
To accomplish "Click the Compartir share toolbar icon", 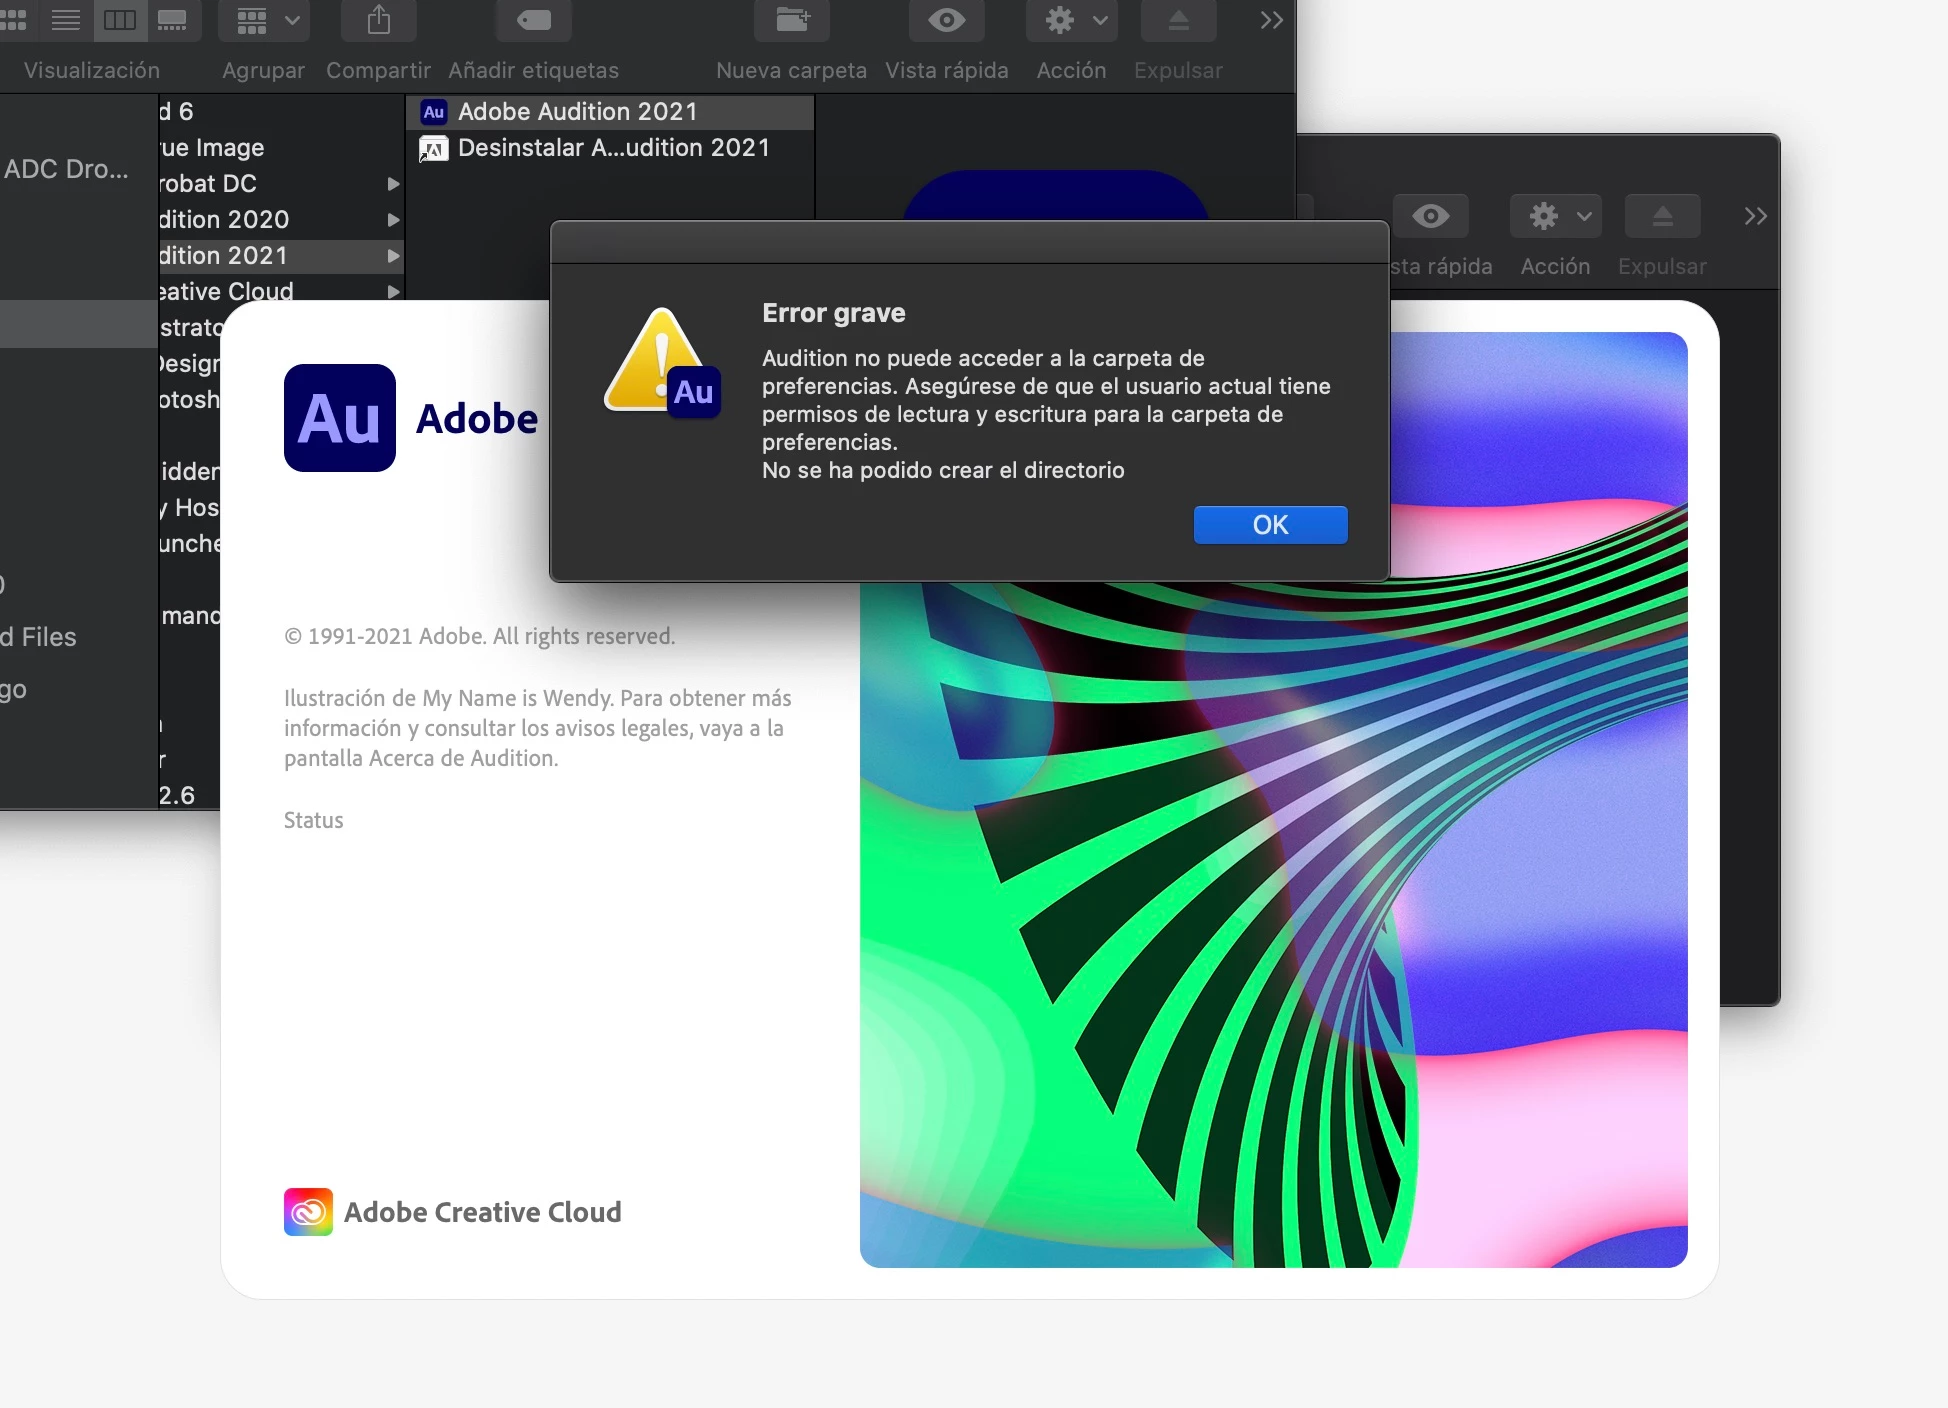I will (378, 20).
